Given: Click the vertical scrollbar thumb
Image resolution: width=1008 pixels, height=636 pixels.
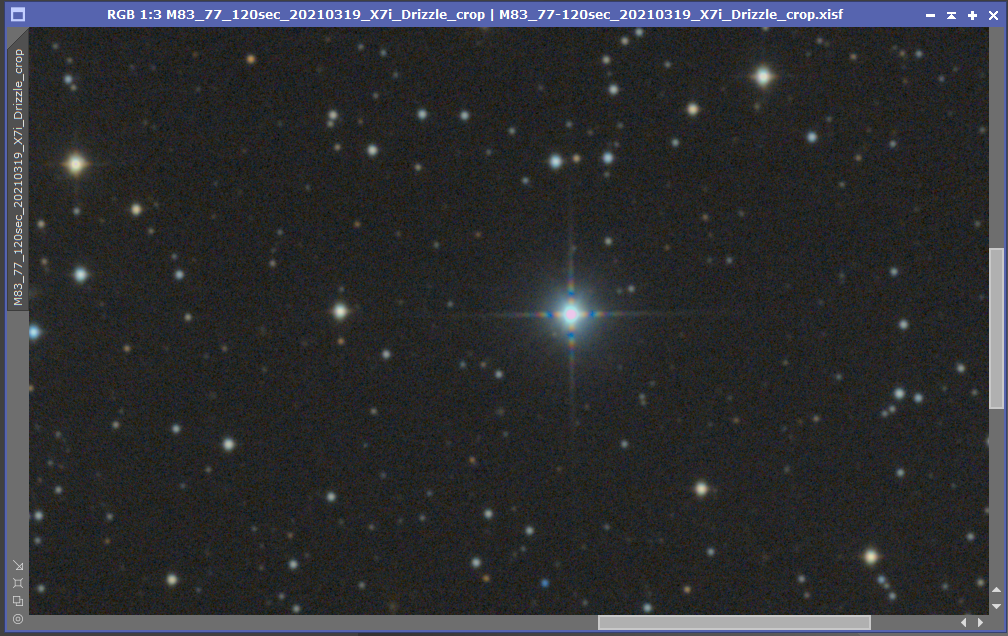Looking at the screenshot, I should pyautogui.click(x=996, y=328).
